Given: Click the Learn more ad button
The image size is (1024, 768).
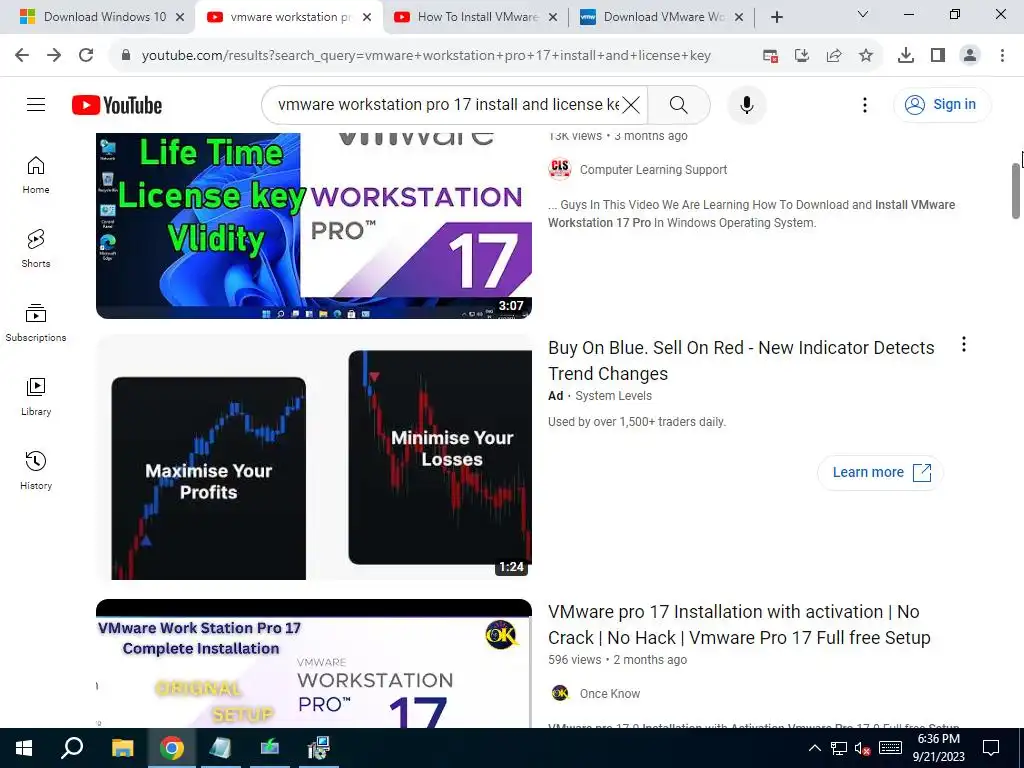Looking at the screenshot, I should tap(880, 472).
